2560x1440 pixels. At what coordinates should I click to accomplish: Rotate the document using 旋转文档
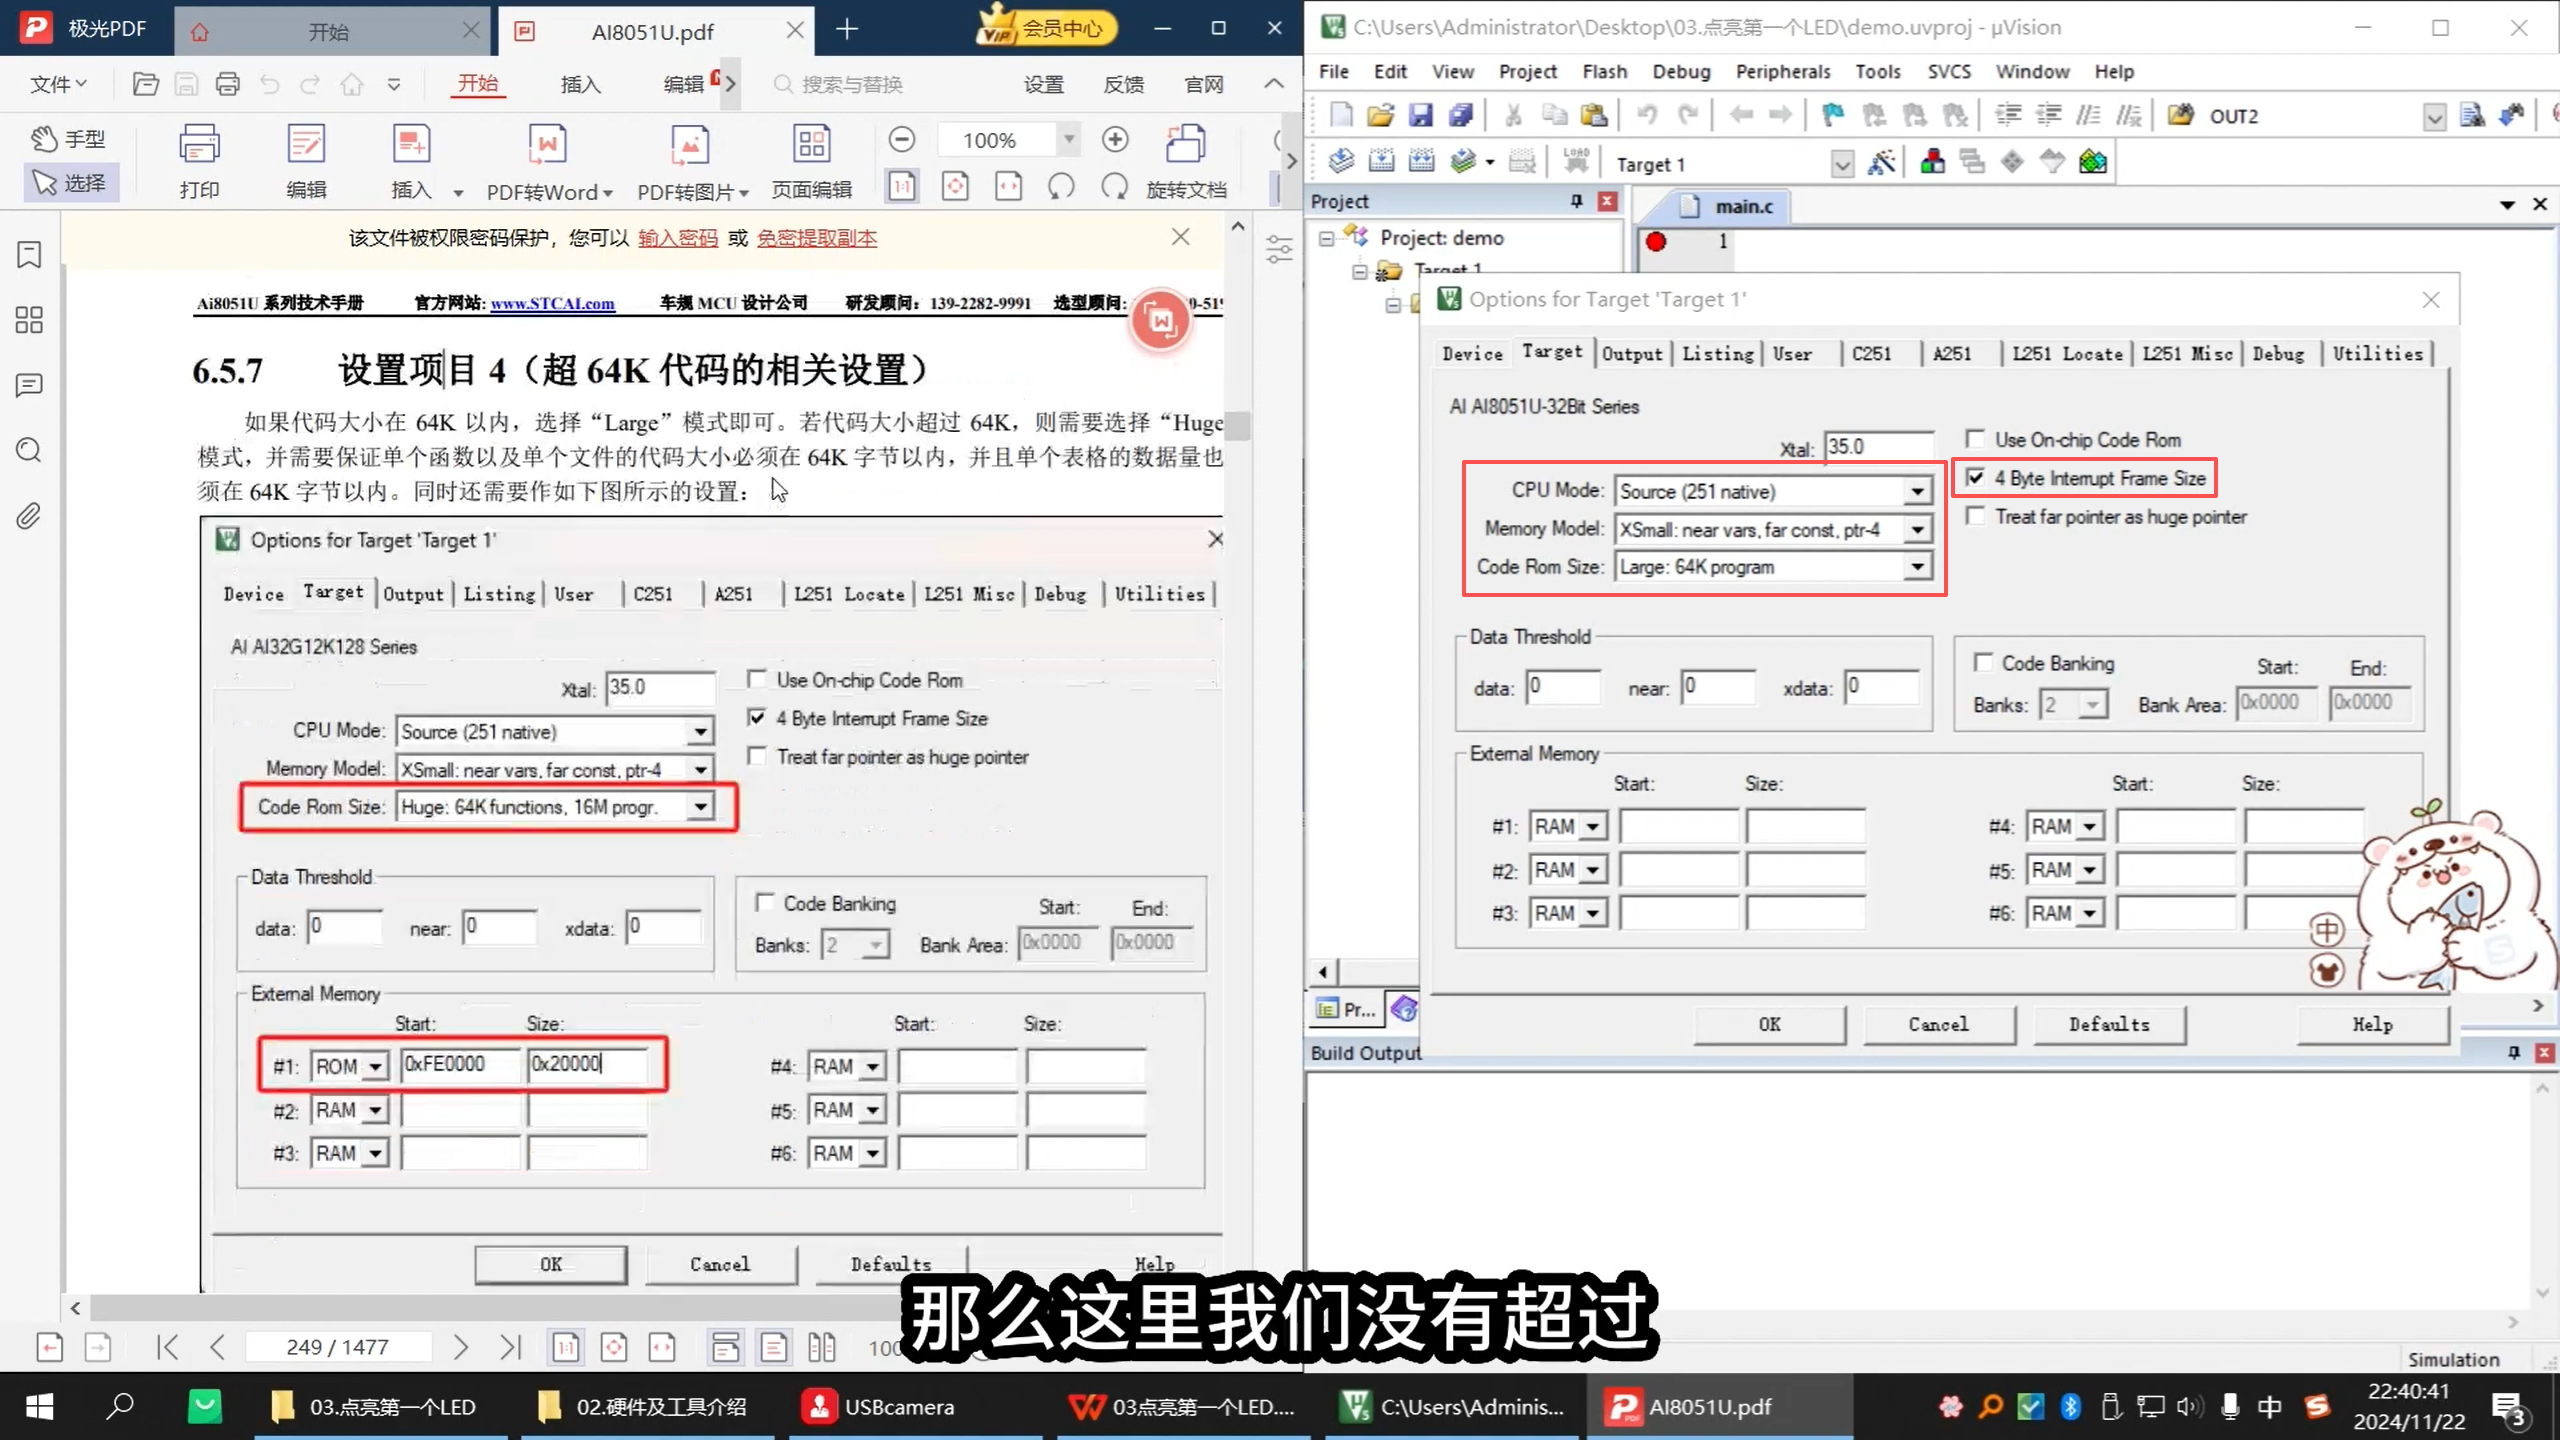[x=1186, y=160]
